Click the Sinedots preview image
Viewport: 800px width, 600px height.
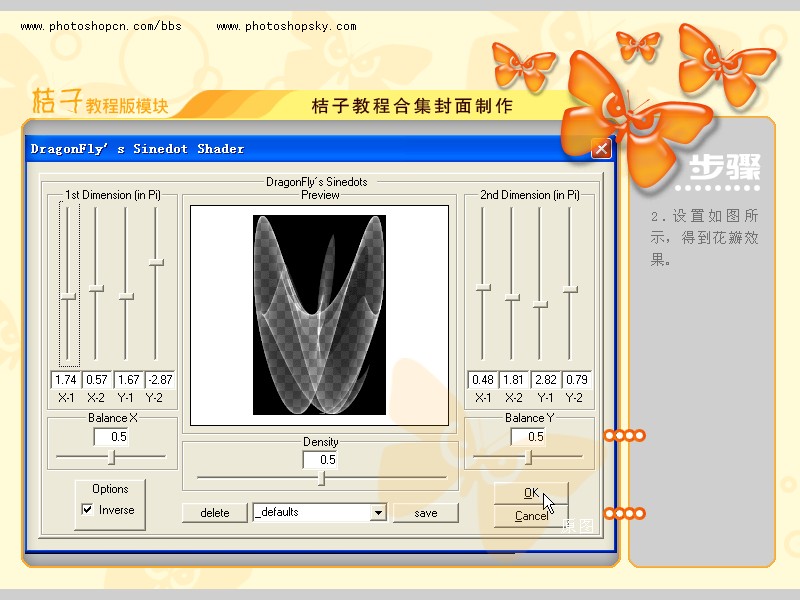tap(319, 314)
